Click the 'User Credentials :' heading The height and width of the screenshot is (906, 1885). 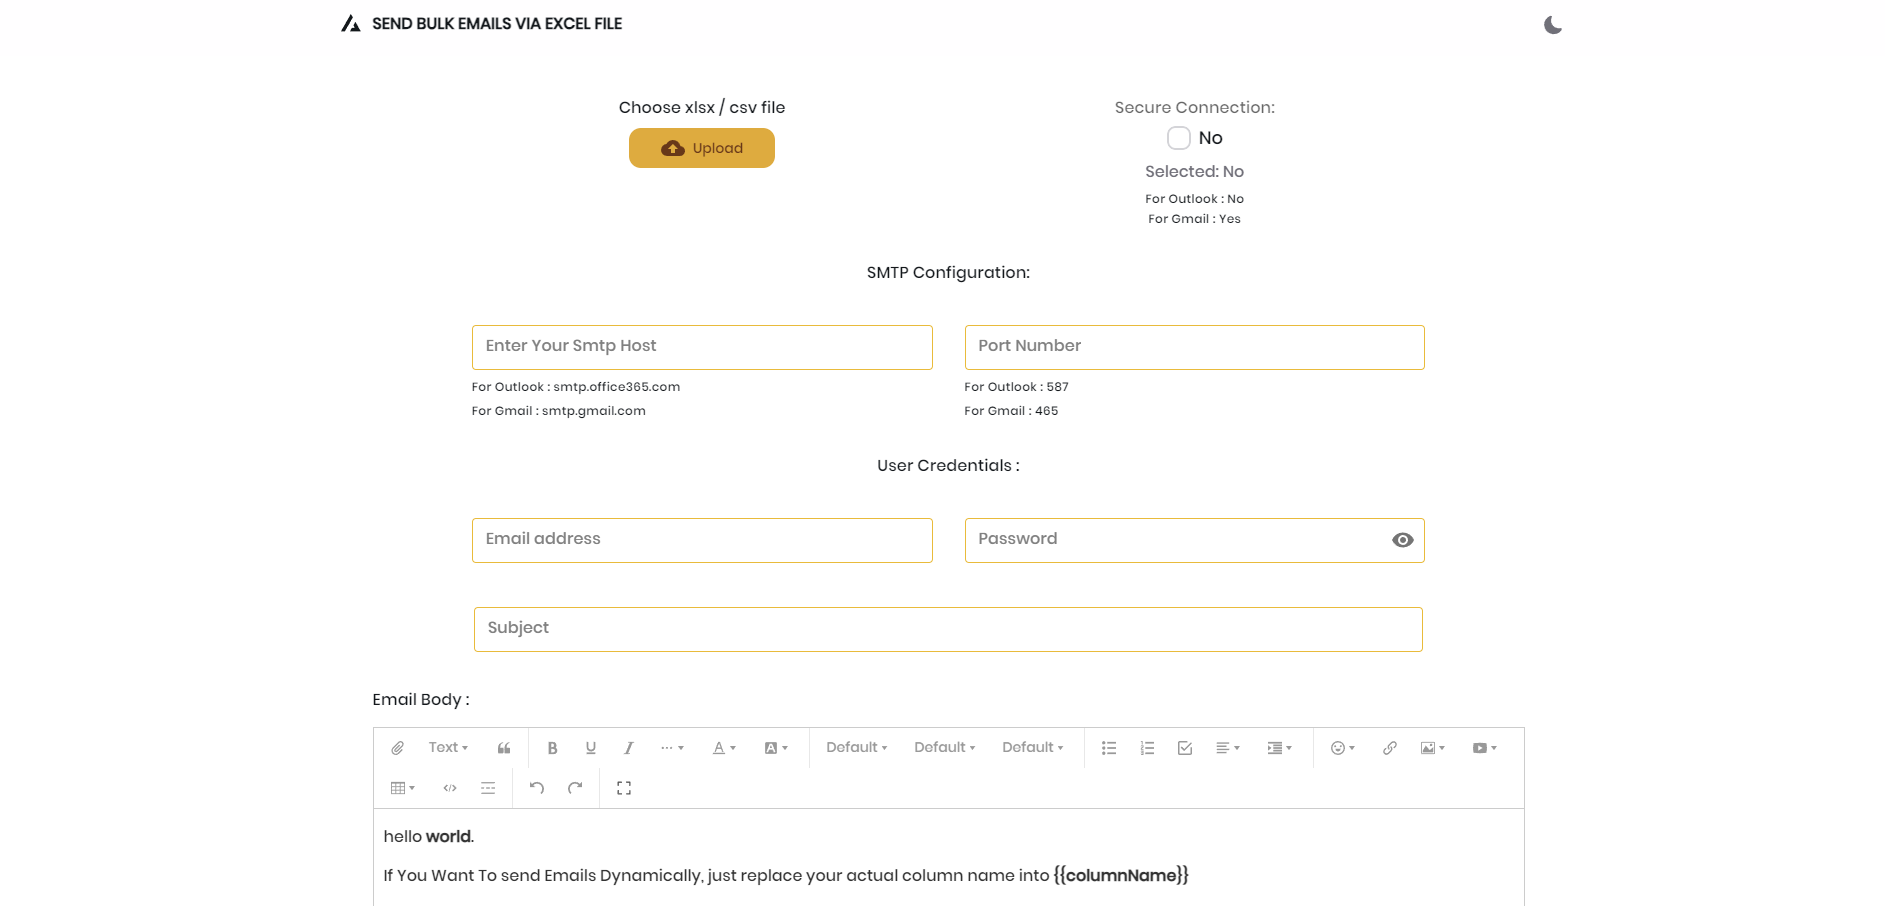pos(948,465)
